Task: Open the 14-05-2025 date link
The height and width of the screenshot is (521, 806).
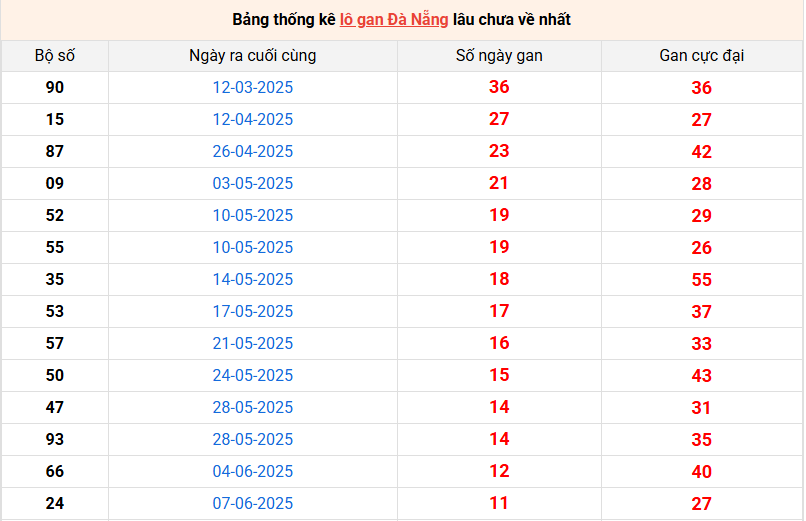Action: click(253, 280)
